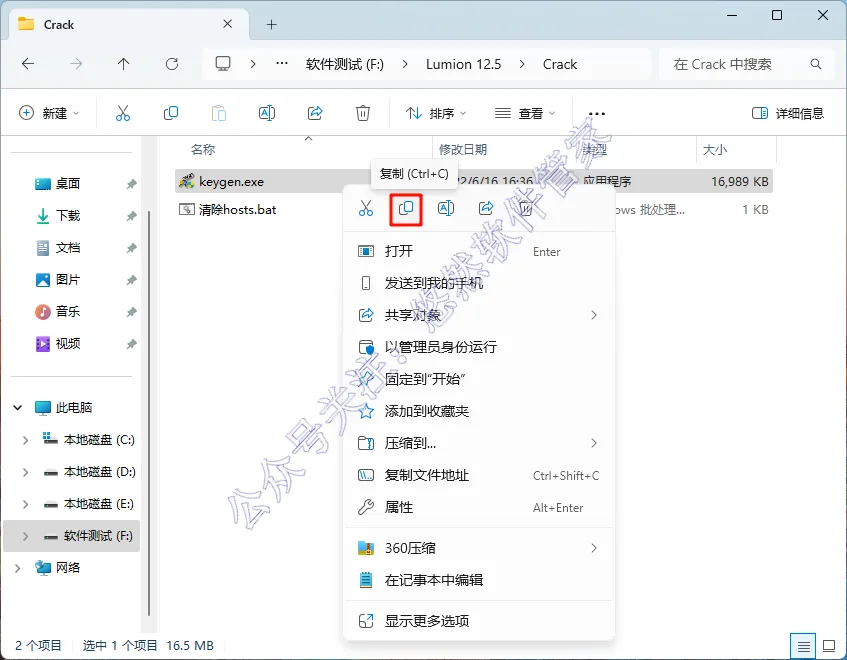This screenshot has height=660, width=847.
Task: Click the This PC monitor icon in address bar
Action: [x=223, y=64]
